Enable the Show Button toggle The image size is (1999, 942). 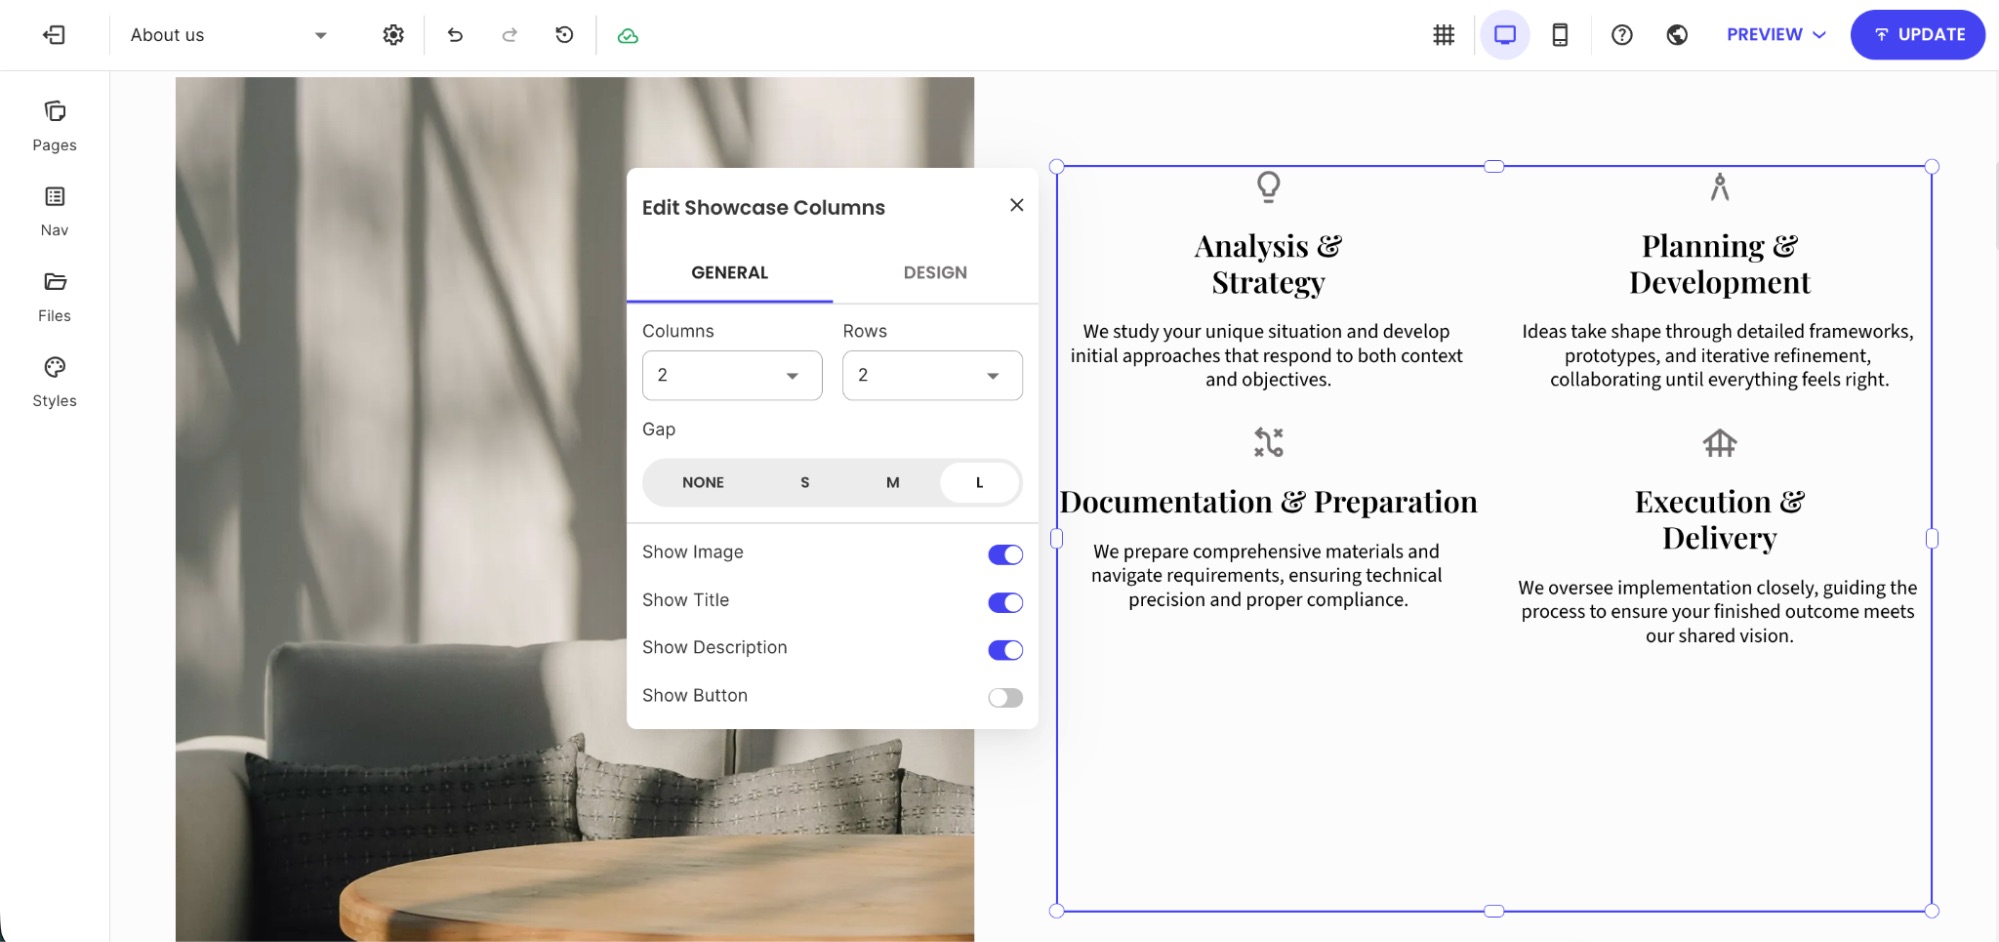coord(1005,698)
